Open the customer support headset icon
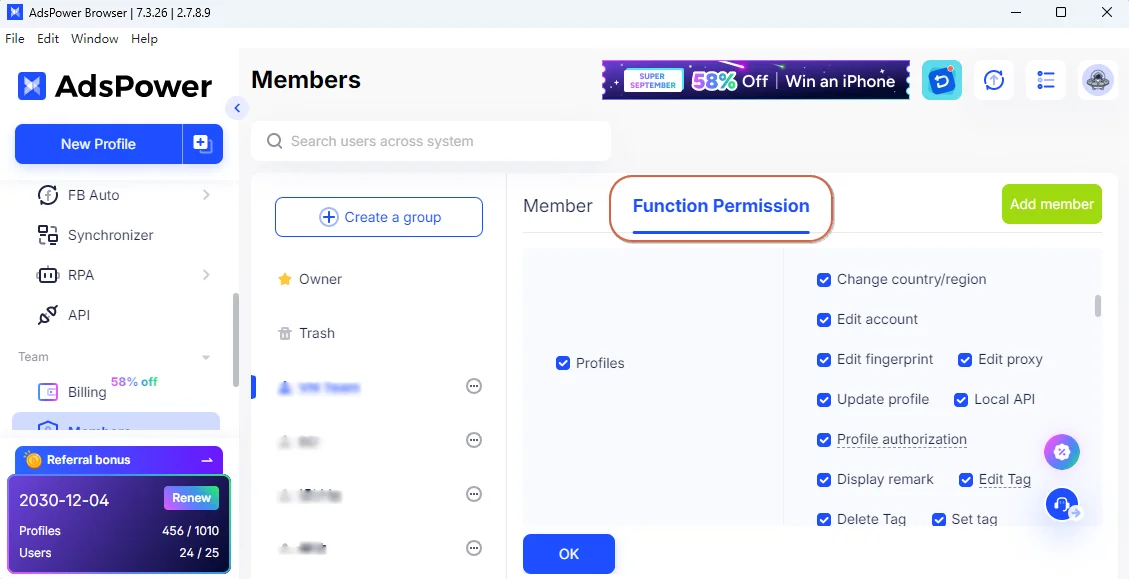This screenshot has height=579, width=1129. 1062,505
